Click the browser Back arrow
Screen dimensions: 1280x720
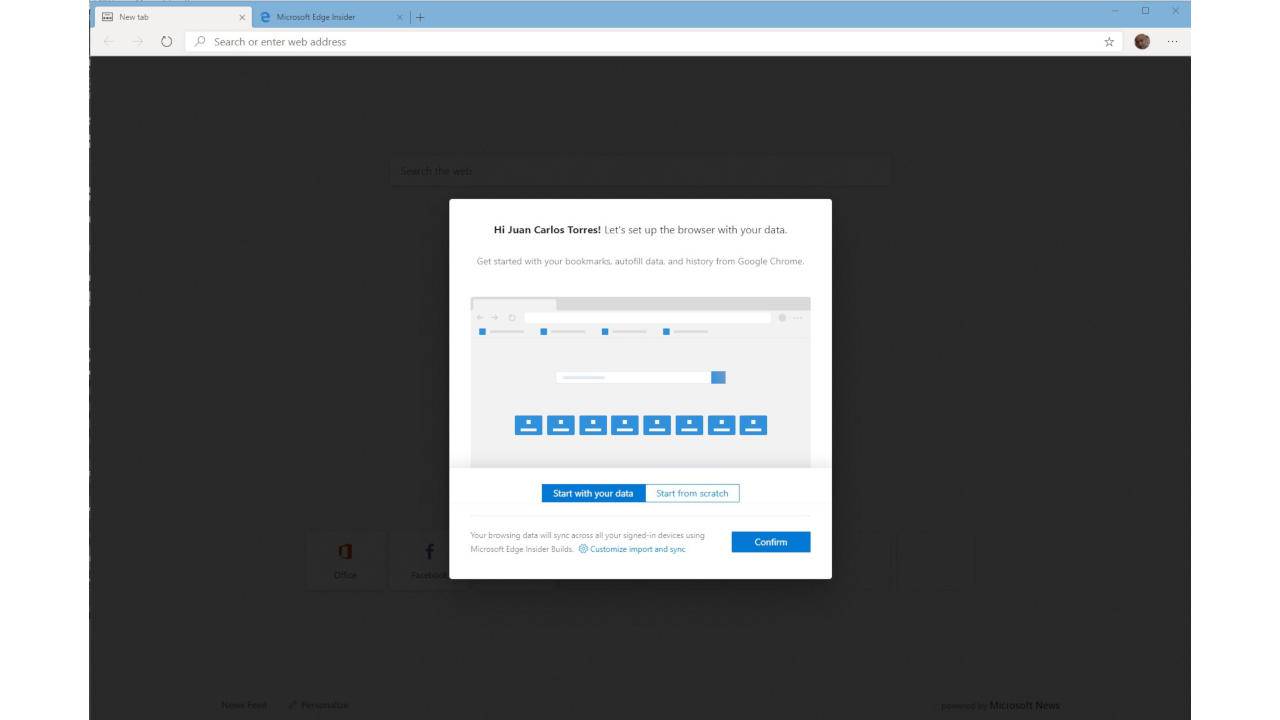[108, 42]
